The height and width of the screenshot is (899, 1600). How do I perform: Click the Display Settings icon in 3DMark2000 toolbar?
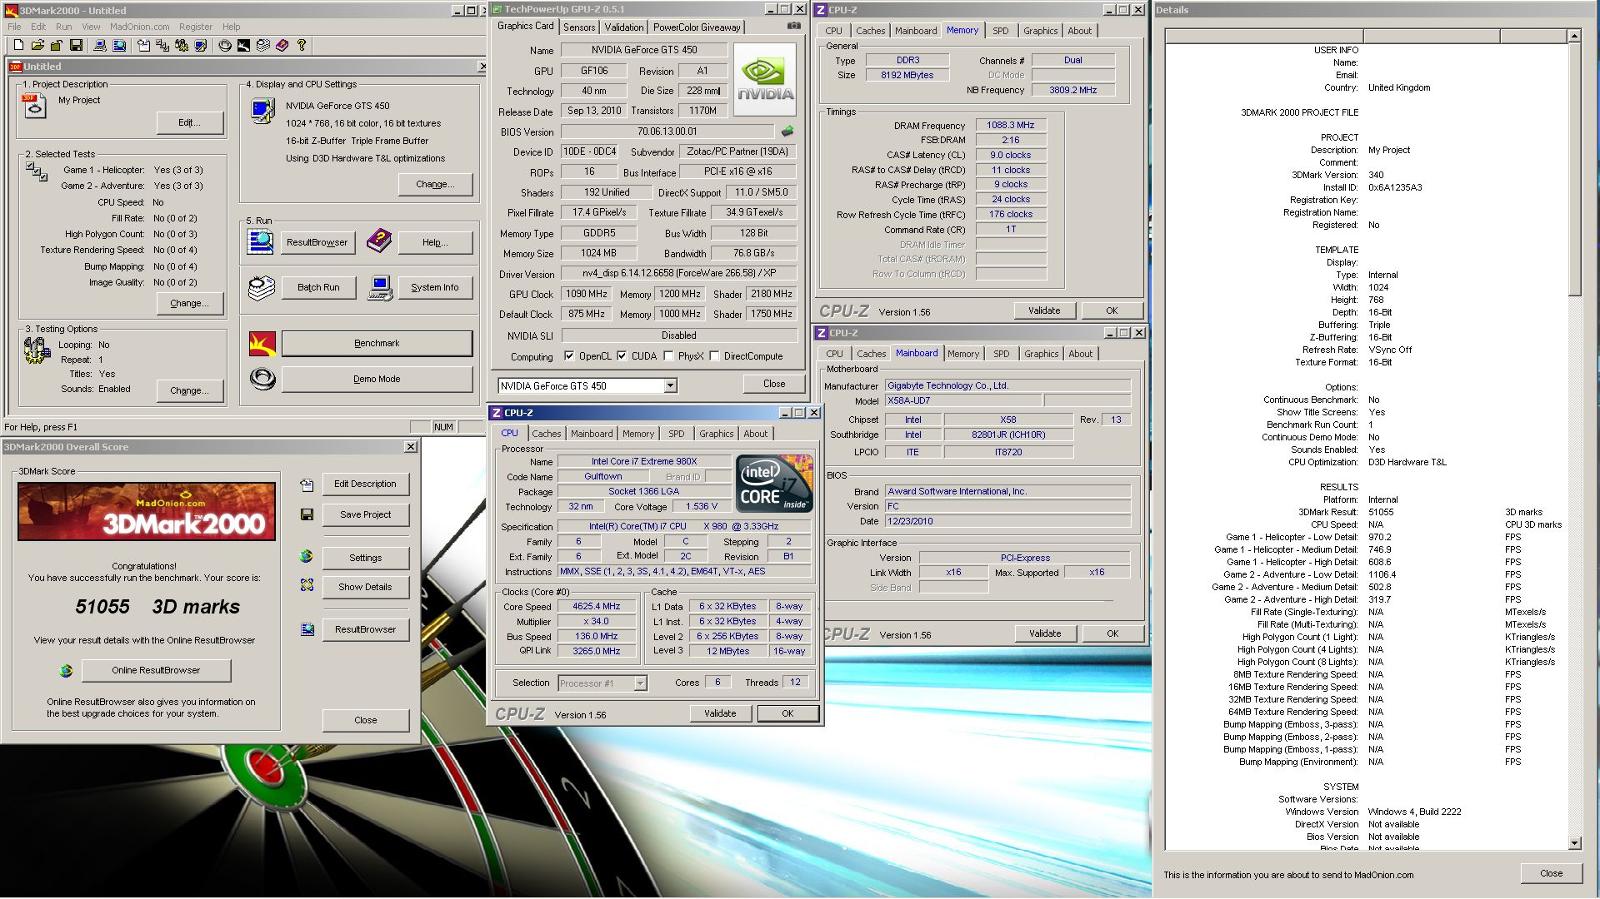200,45
